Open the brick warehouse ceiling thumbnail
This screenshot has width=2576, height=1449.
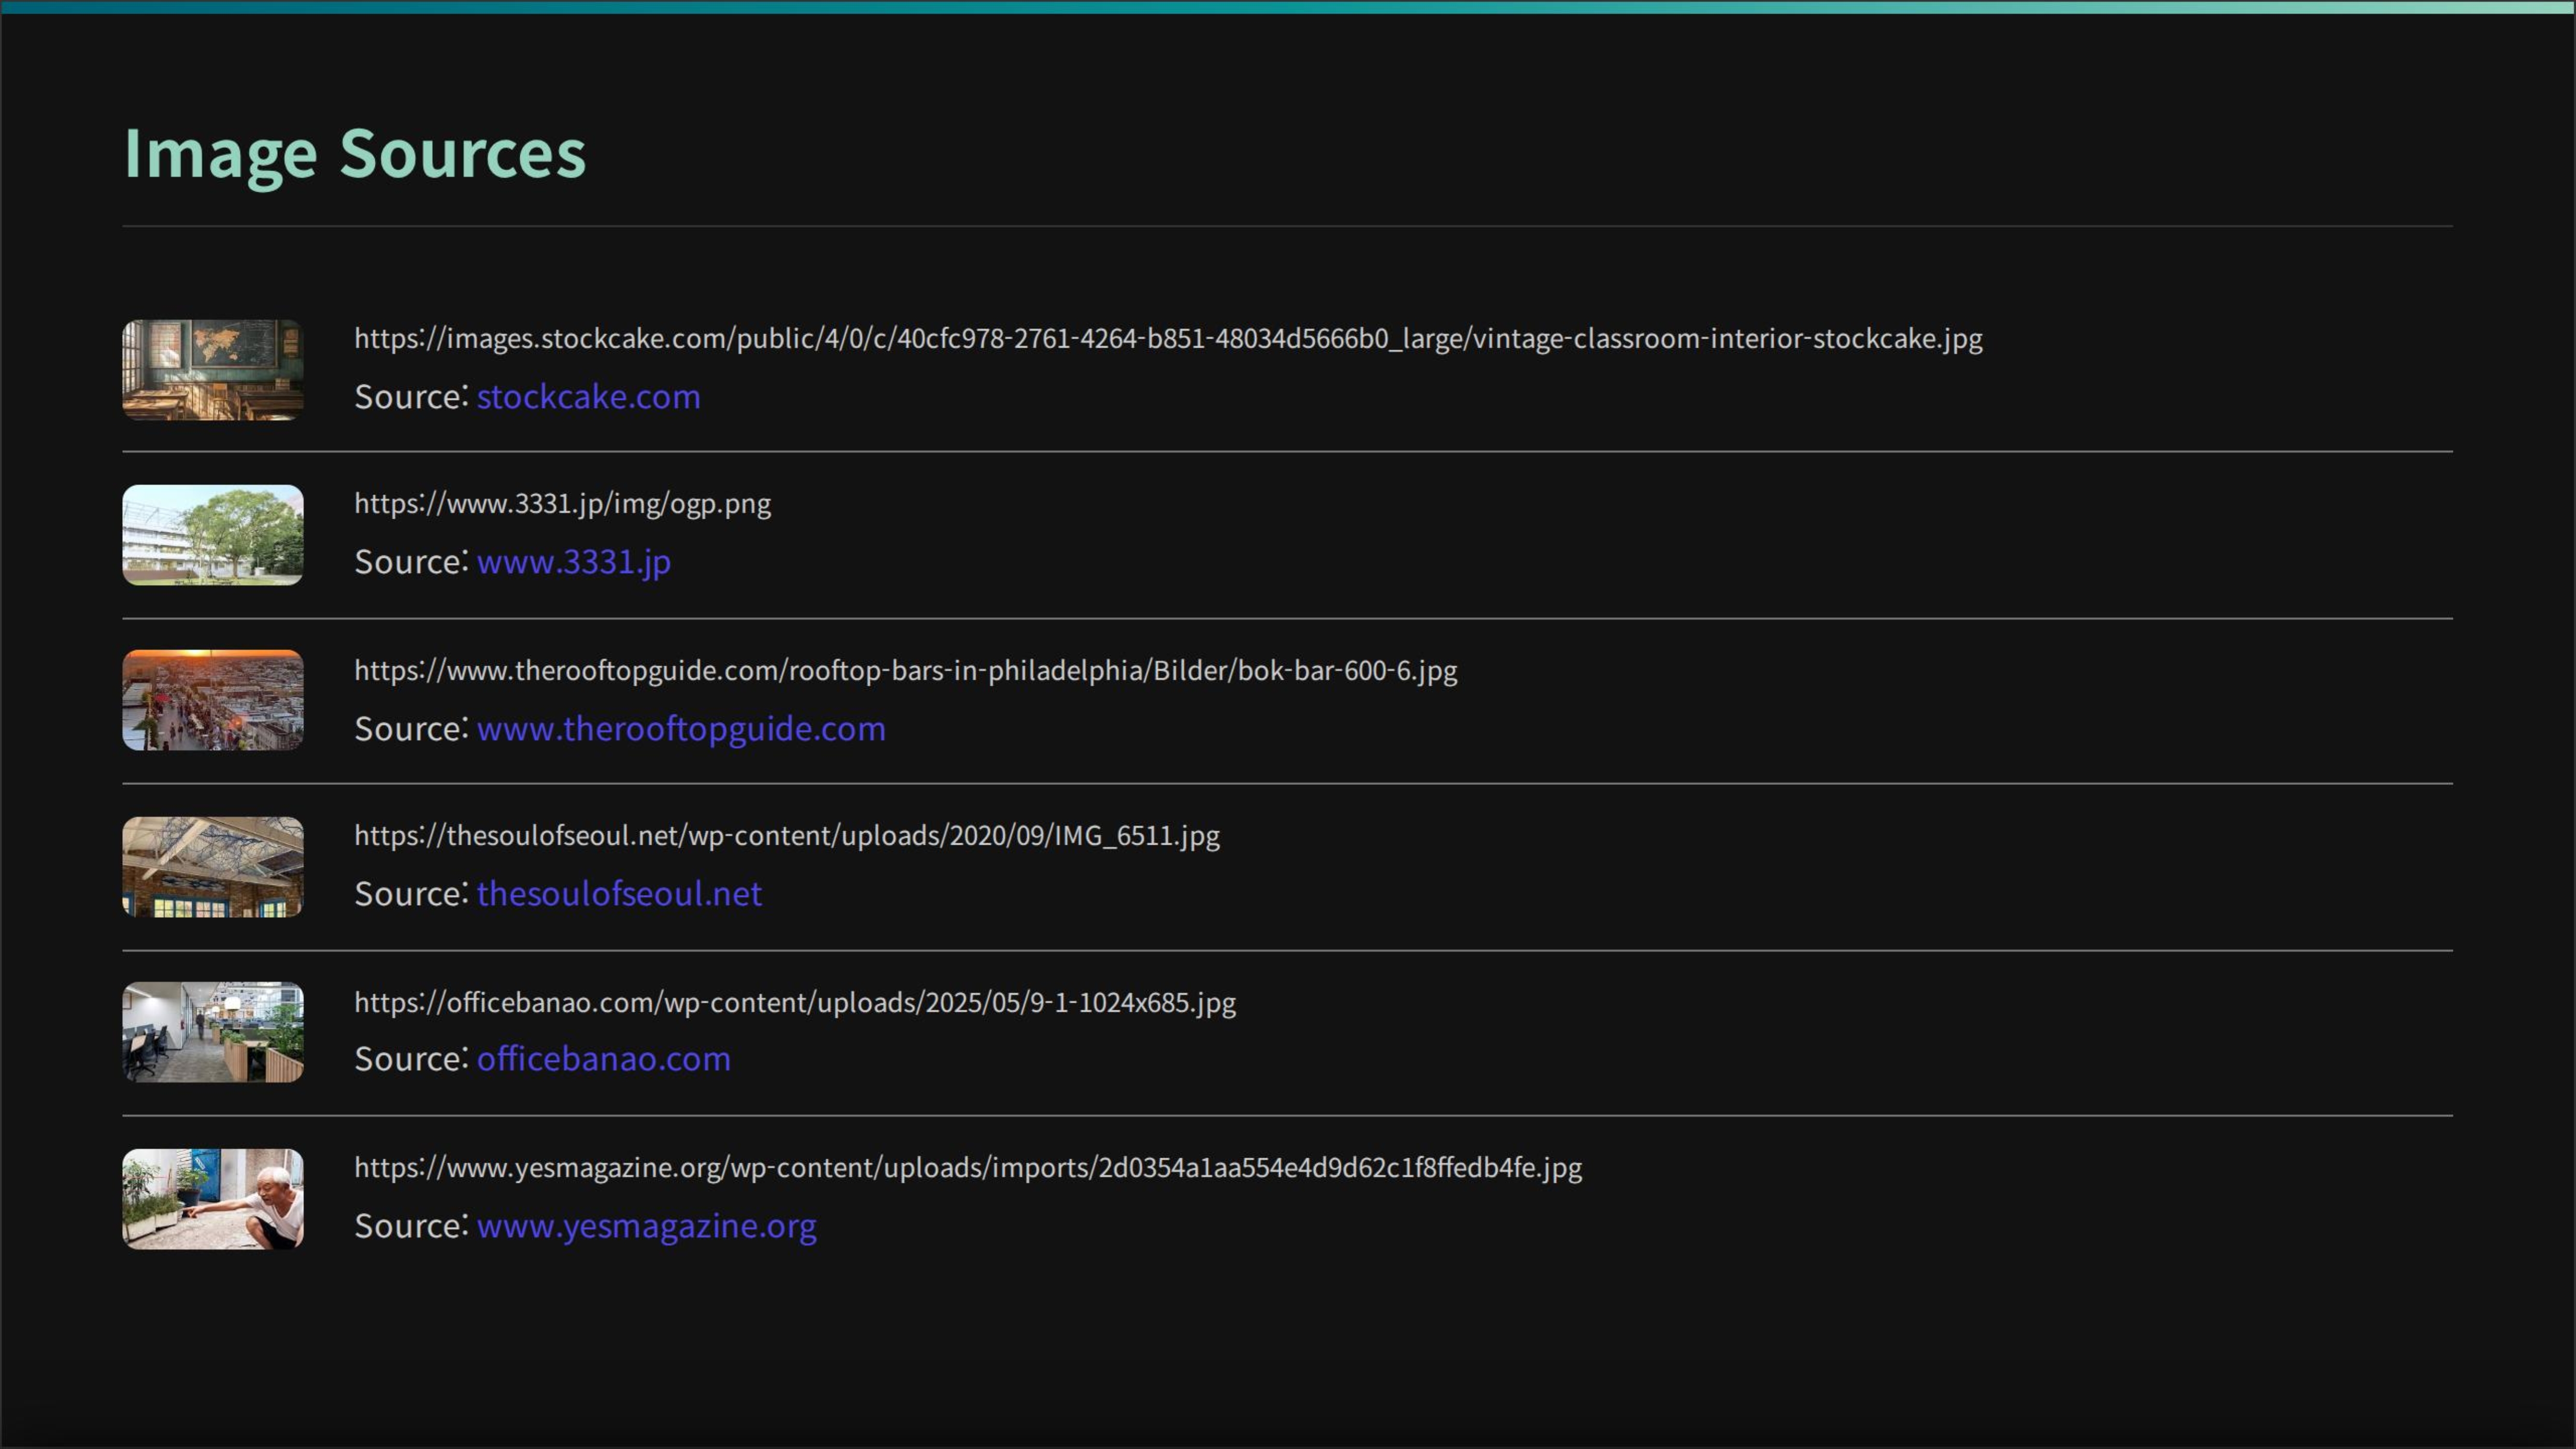(x=212, y=867)
